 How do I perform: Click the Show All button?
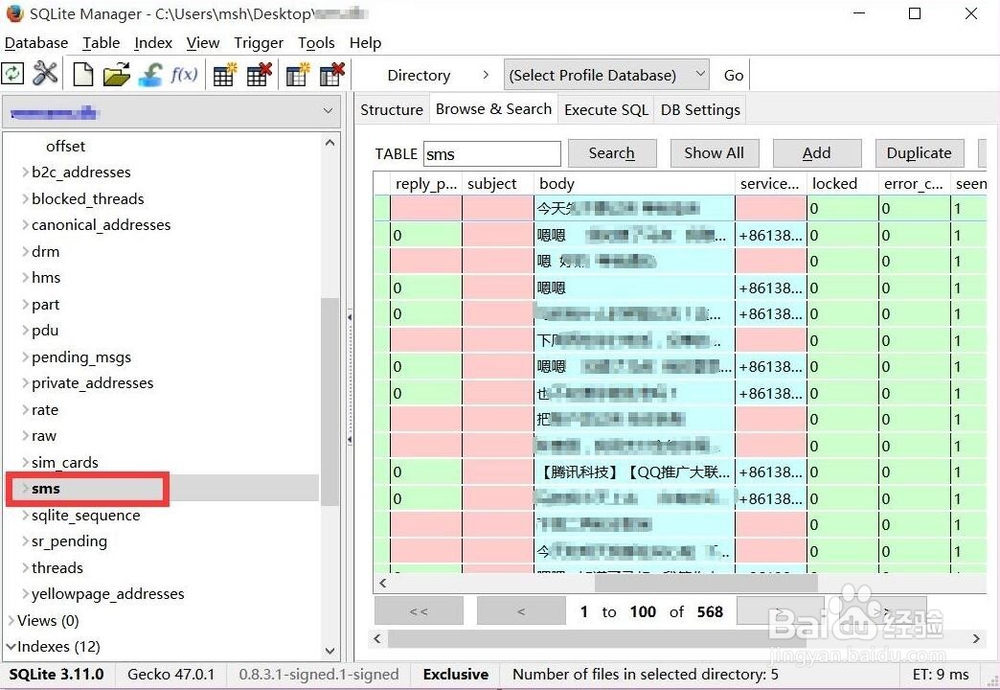714,153
